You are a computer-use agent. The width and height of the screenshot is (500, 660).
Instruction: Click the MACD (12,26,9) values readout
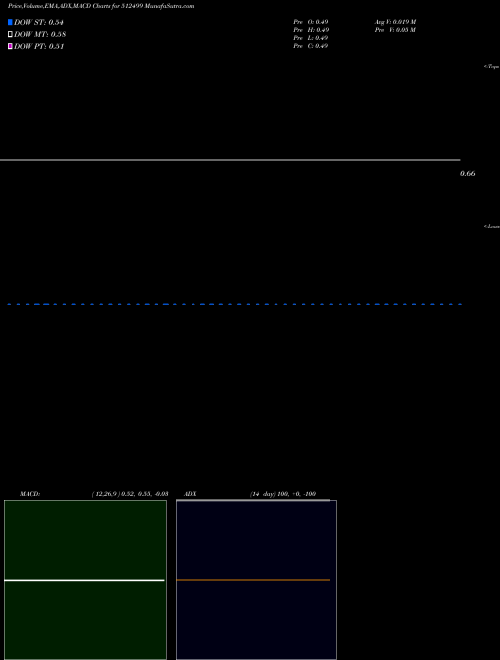pos(130,494)
